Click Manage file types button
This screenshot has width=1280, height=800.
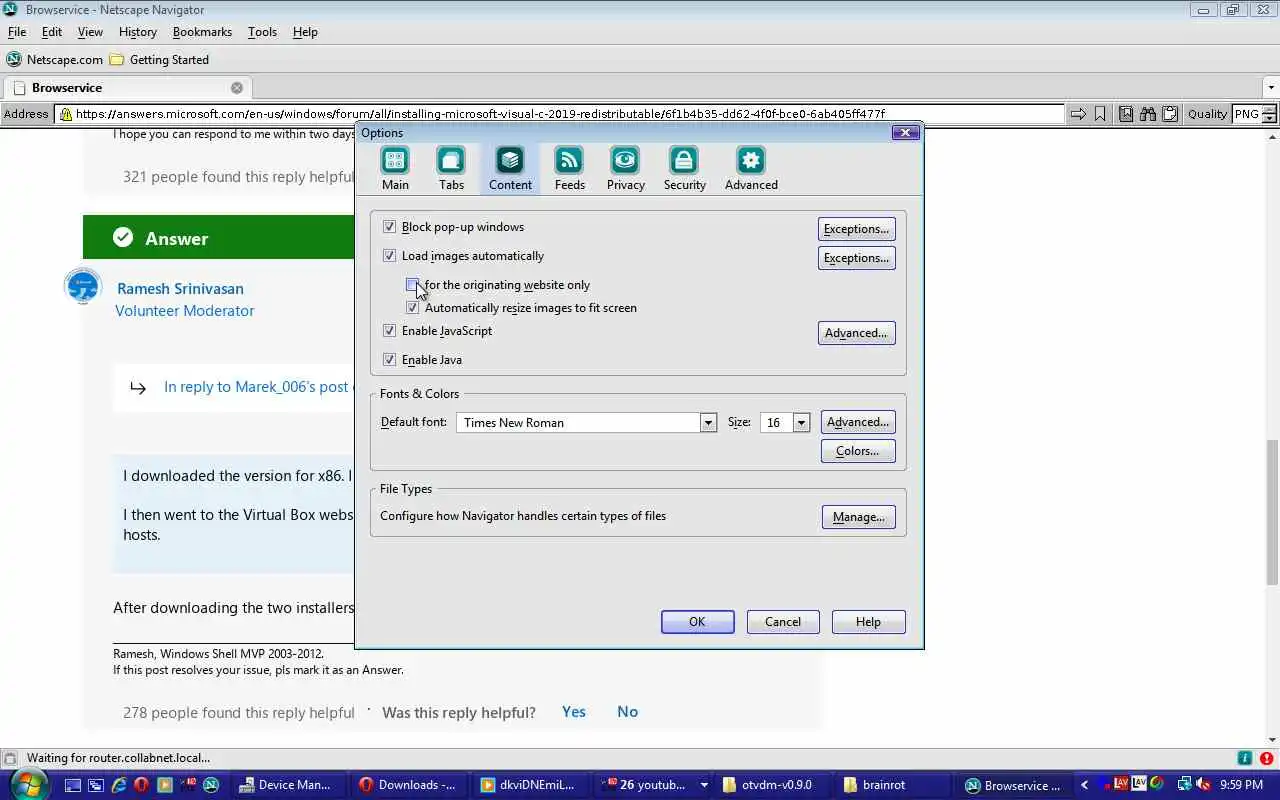point(858,517)
